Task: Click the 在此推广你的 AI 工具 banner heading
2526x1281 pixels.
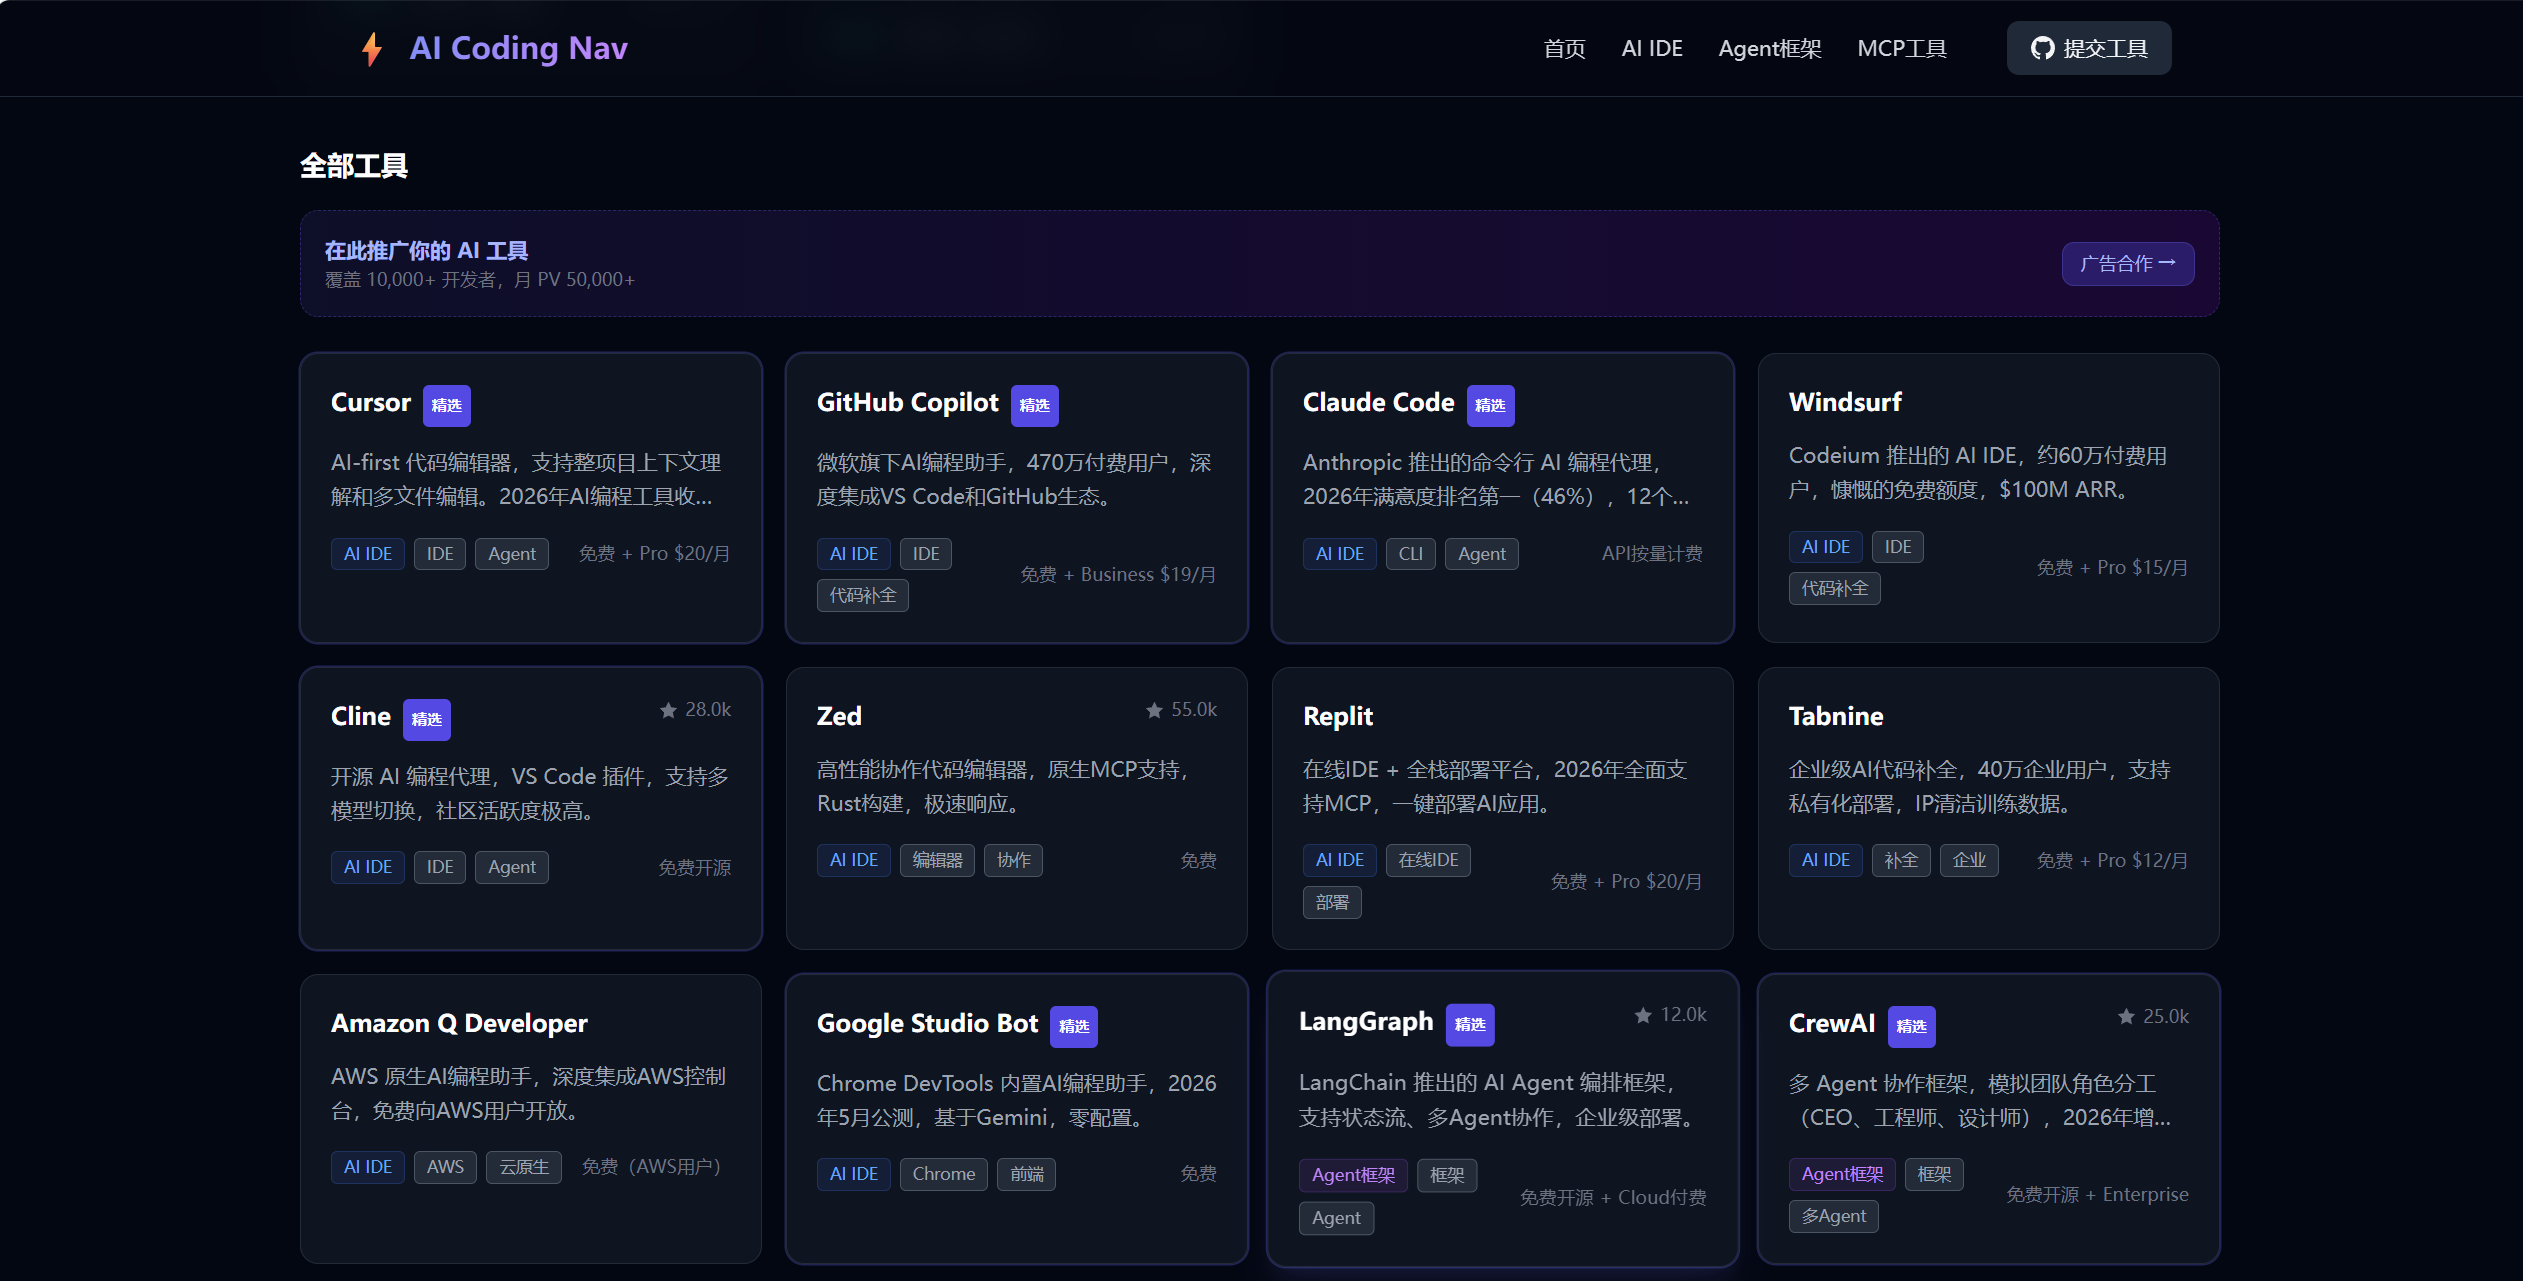Action: [x=426, y=251]
